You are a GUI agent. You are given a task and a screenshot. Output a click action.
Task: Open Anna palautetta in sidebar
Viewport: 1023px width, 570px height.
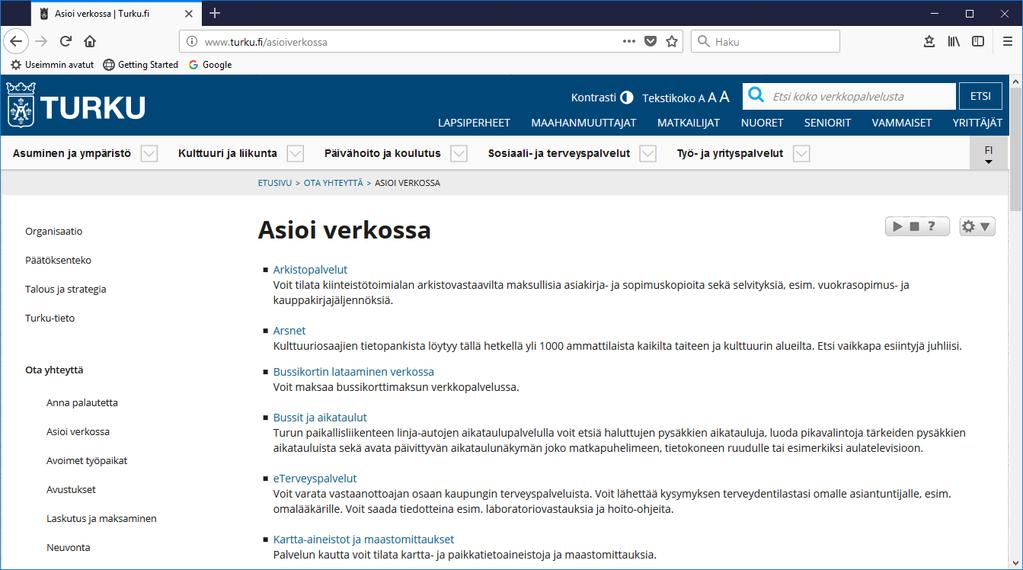tap(82, 402)
